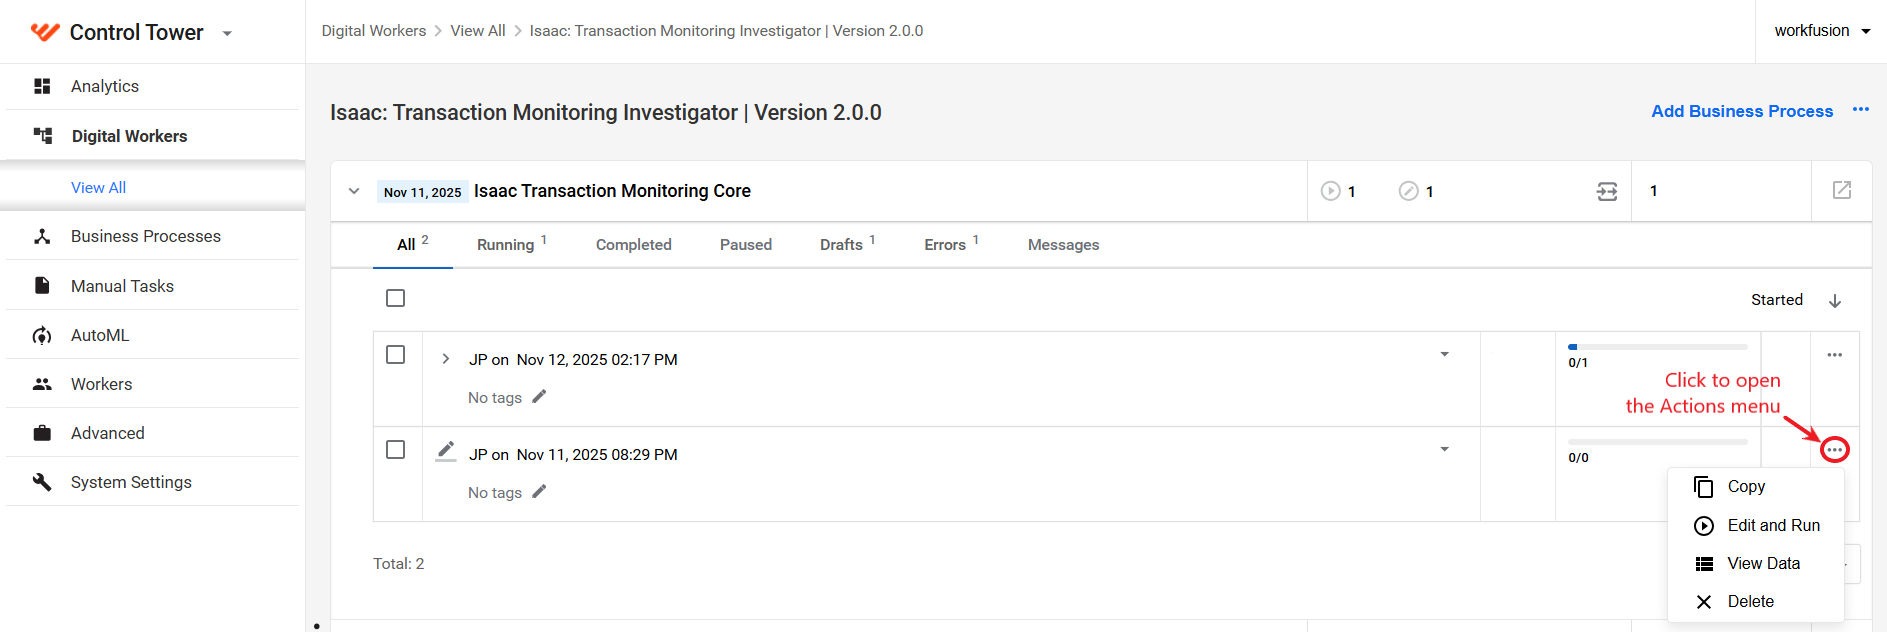Open Business Processes in sidebar

point(146,236)
